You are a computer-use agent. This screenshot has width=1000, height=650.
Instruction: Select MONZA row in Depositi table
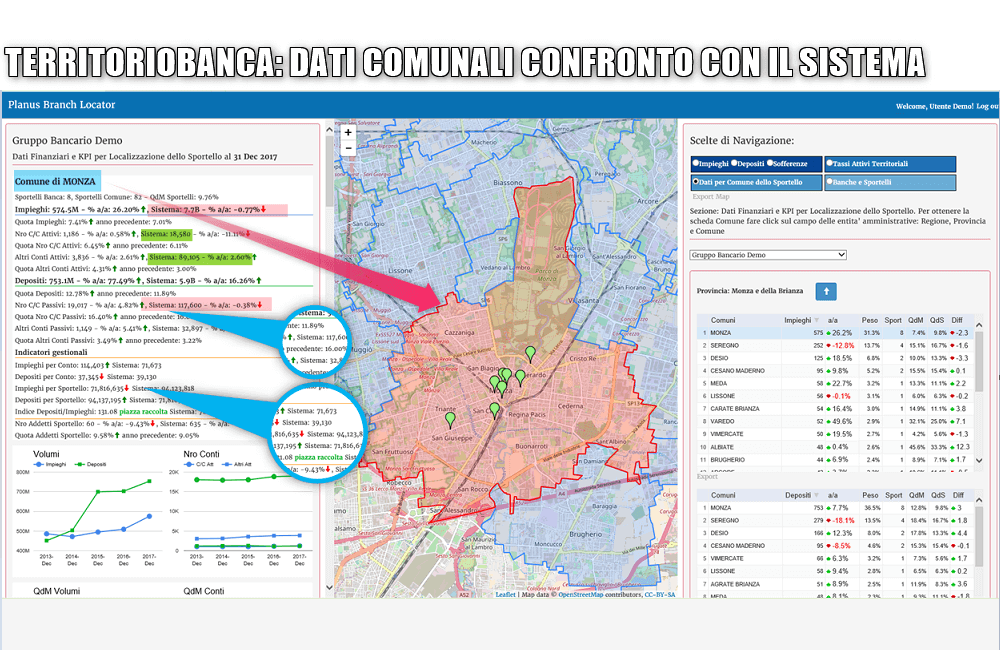(834, 508)
